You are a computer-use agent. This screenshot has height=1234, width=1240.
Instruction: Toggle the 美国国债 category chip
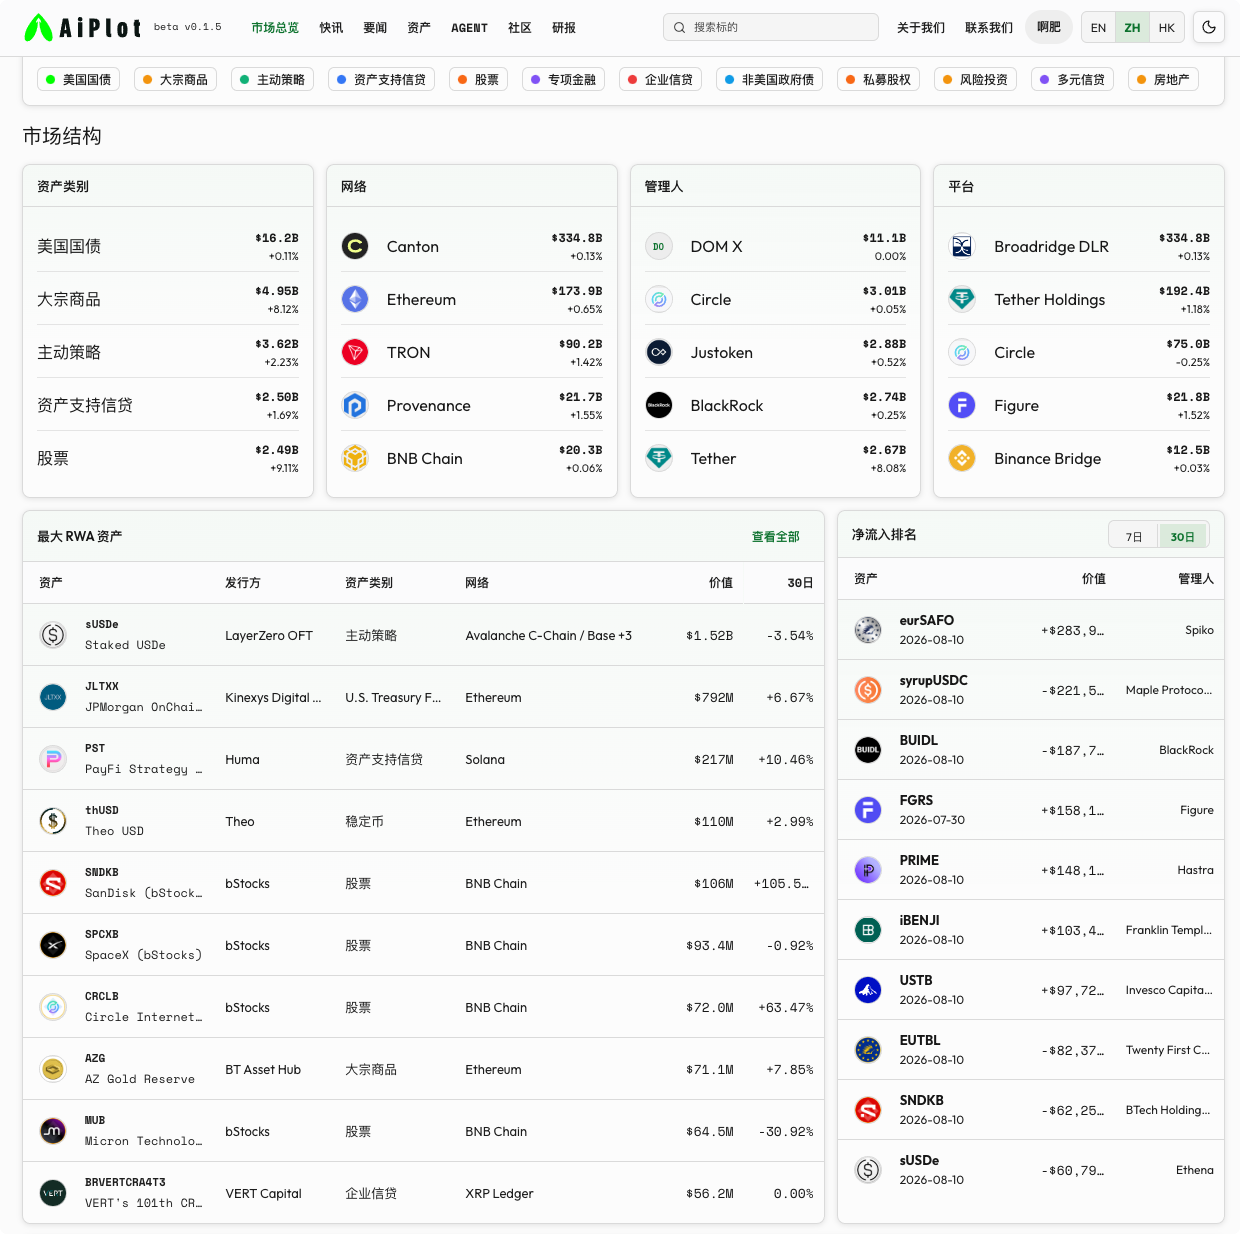pyautogui.click(x=78, y=80)
